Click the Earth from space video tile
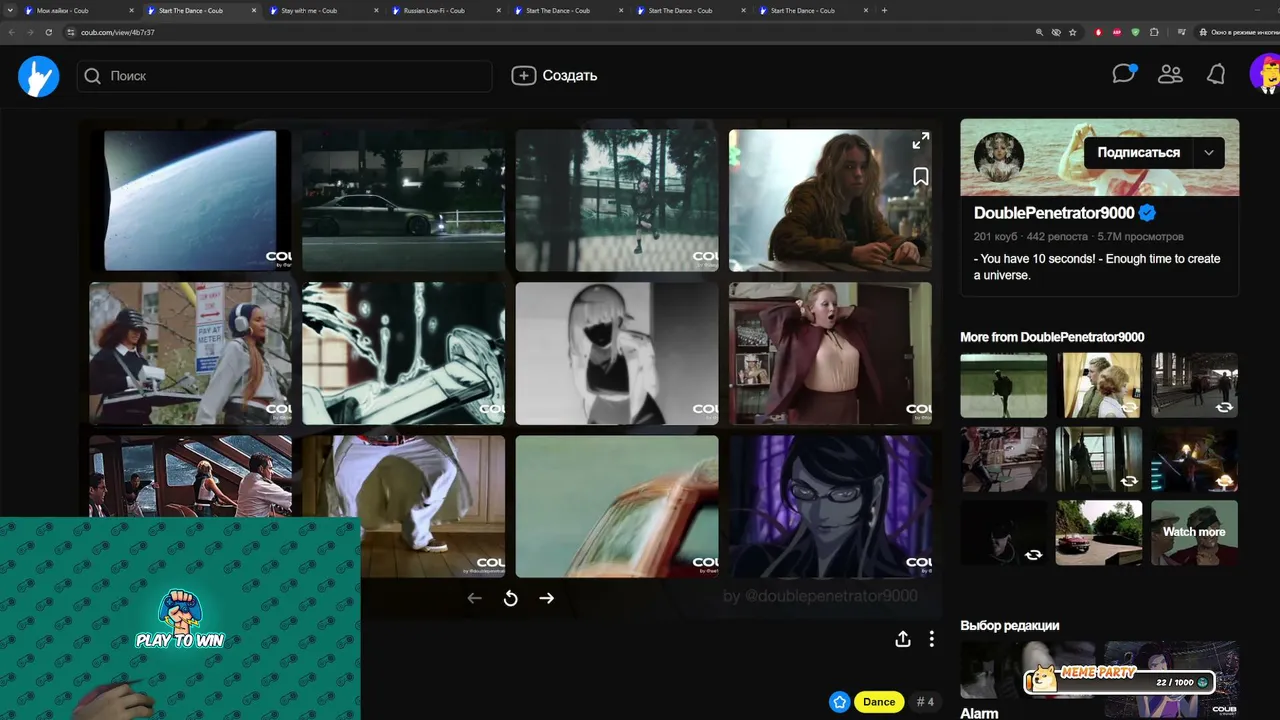Image resolution: width=1280 pixels, height=720 pixels. (x=190, y=200)
